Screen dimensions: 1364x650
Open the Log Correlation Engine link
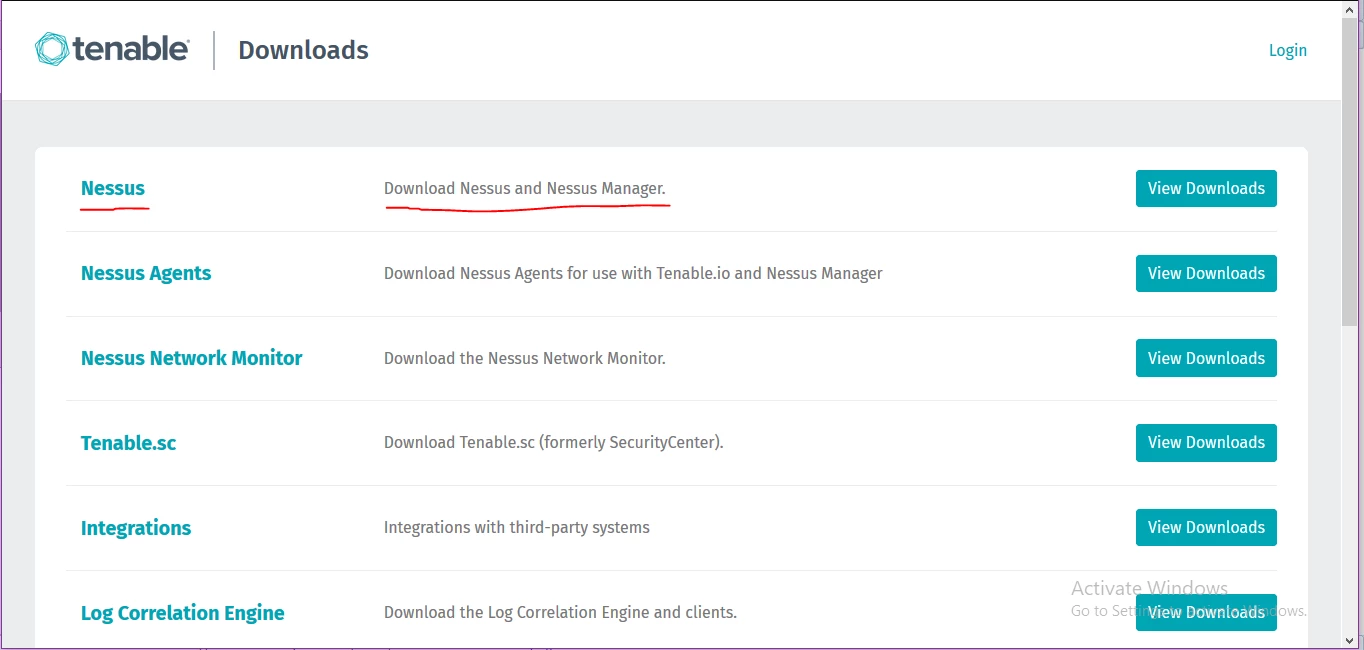click(182, 613)
